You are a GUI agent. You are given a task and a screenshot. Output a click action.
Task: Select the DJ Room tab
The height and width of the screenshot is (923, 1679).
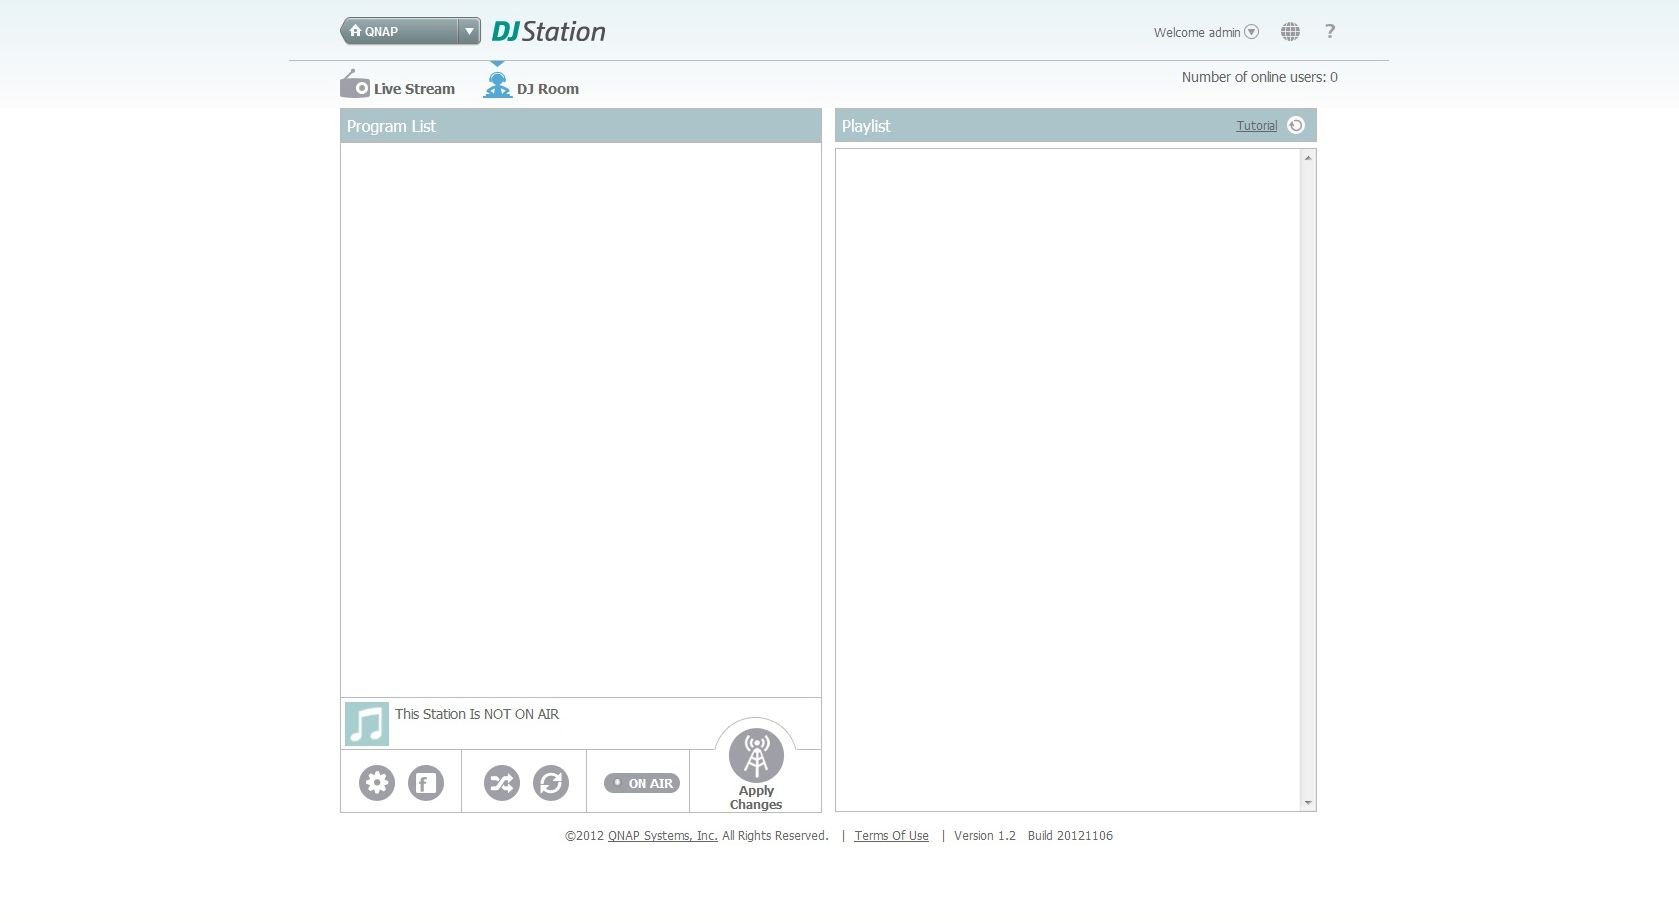tap(531, 87)
